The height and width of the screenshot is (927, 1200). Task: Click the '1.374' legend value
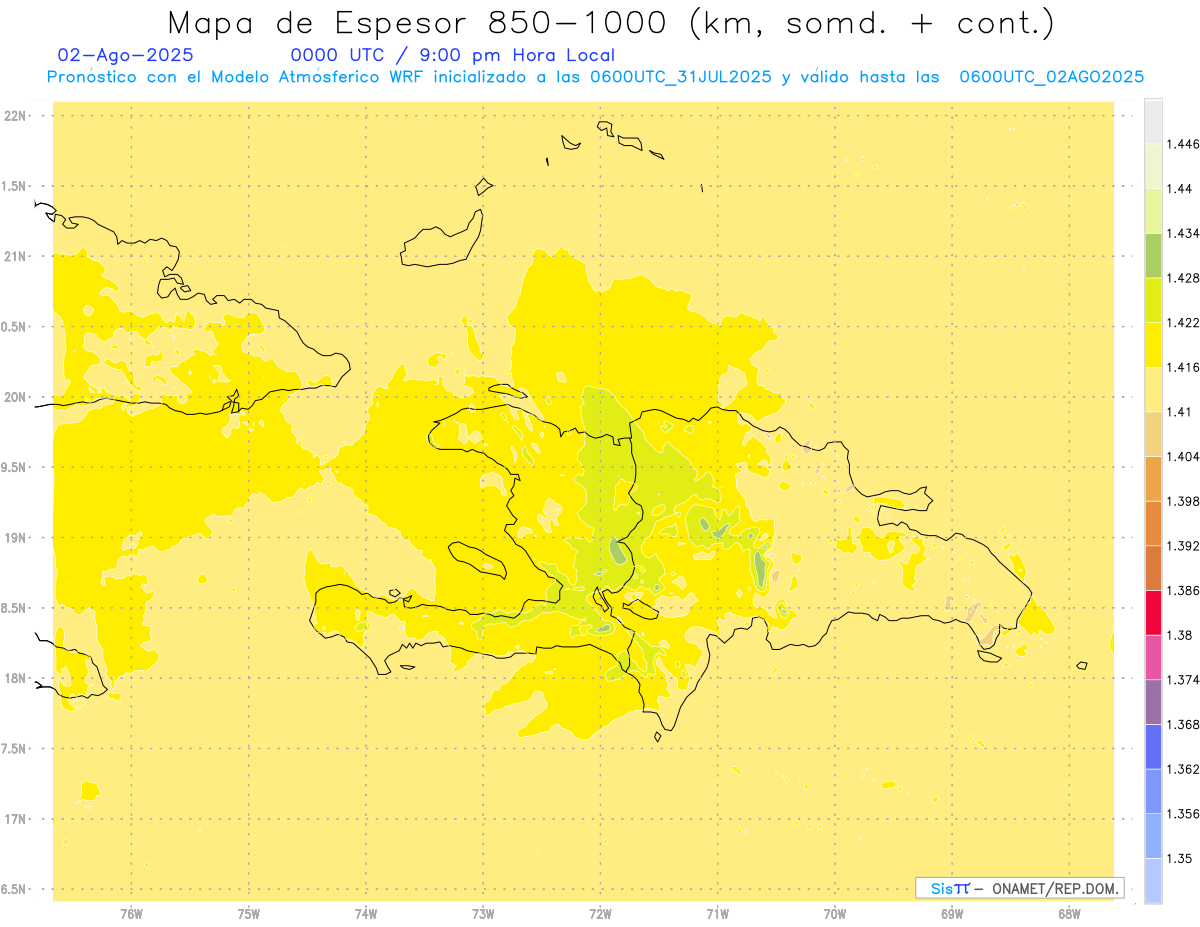point(1185,680)
